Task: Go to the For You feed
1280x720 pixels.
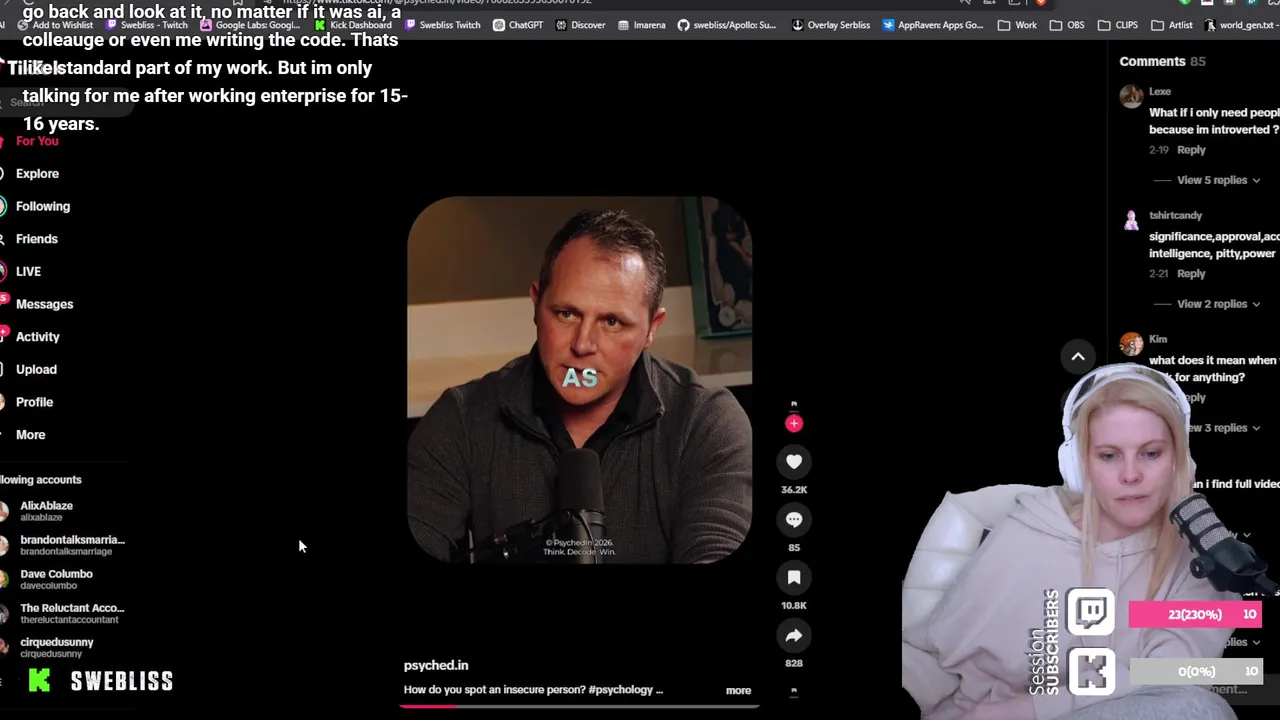Action: (37, 141)
